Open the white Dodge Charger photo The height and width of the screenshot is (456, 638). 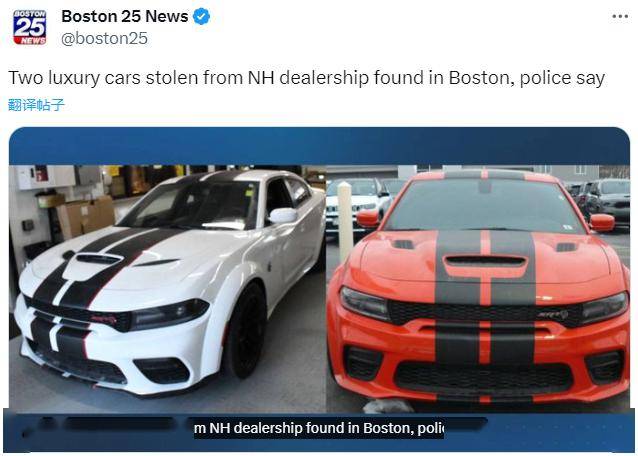[x=168, y=288]
